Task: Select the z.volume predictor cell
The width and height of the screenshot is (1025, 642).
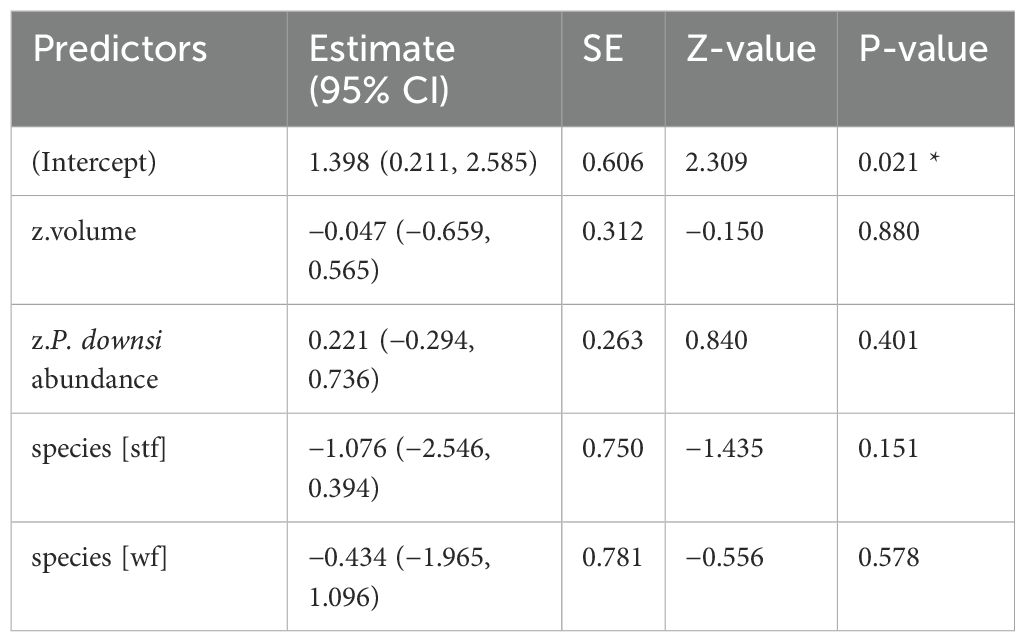Action: pyautogui.click(x=84, y=232)
